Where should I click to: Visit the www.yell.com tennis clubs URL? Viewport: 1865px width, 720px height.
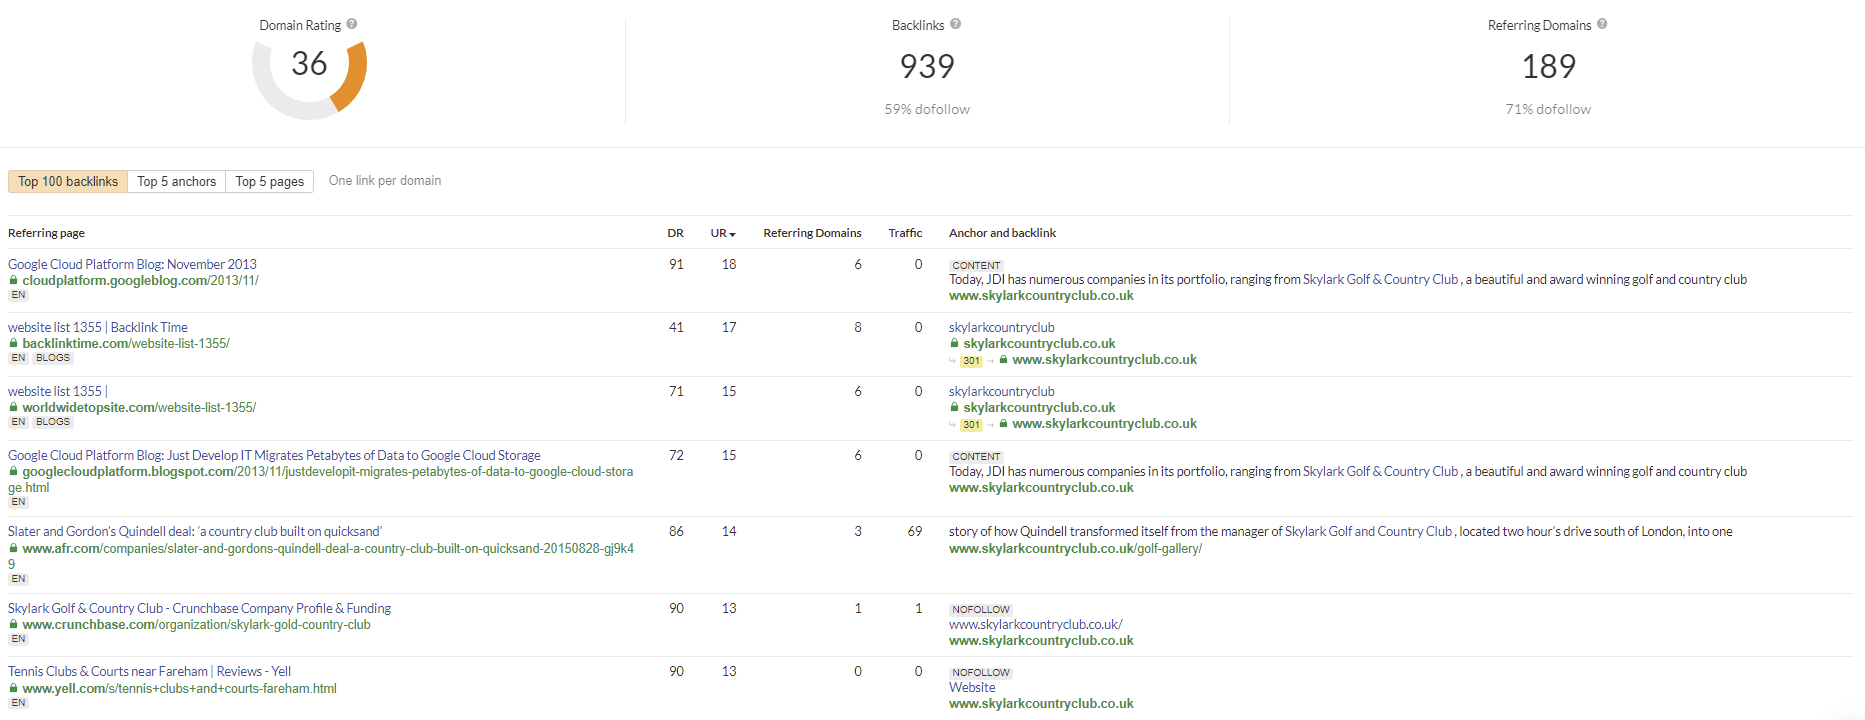click(179, 689)
